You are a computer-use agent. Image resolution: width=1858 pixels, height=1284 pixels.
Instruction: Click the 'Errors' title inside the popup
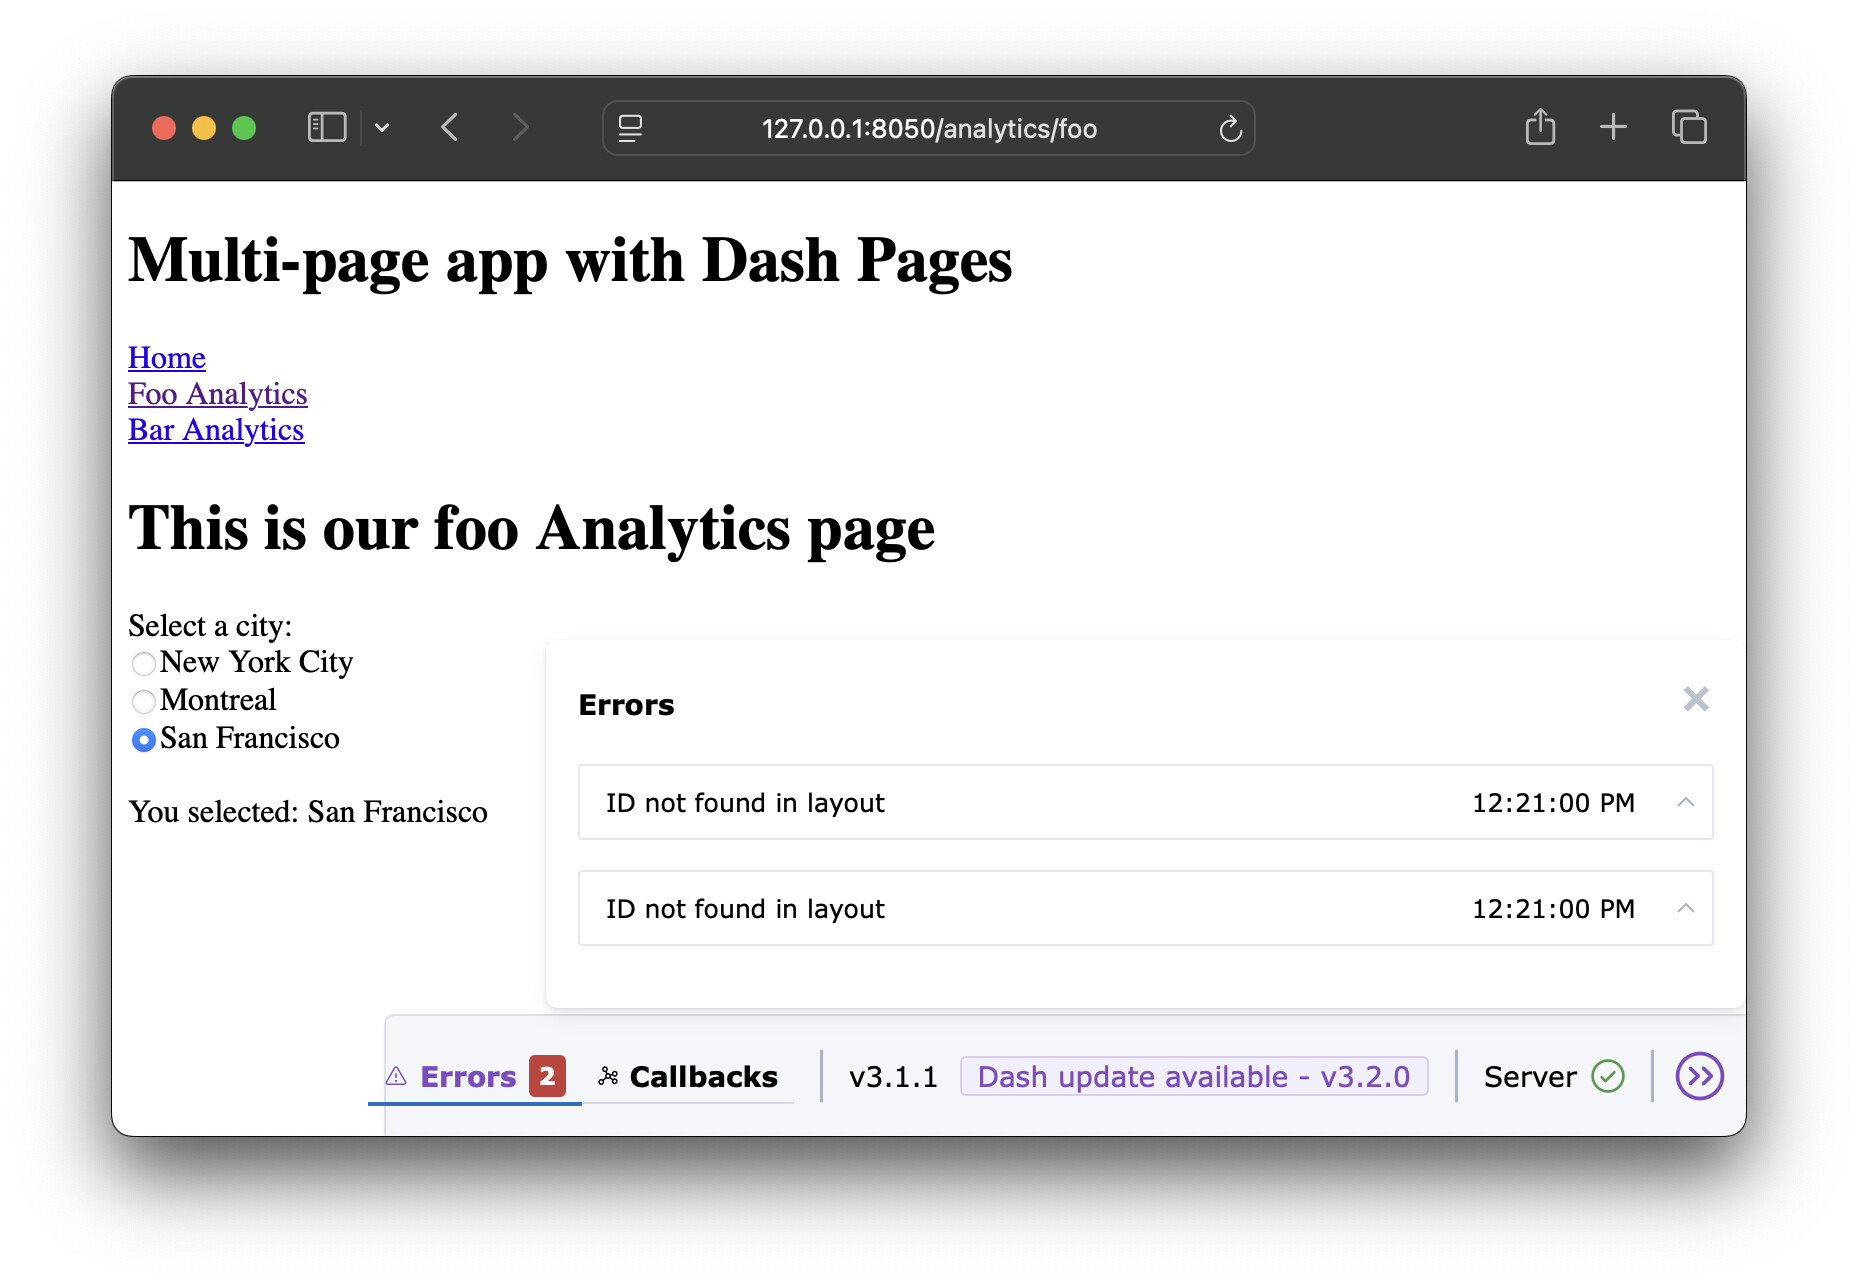[626, 705]
